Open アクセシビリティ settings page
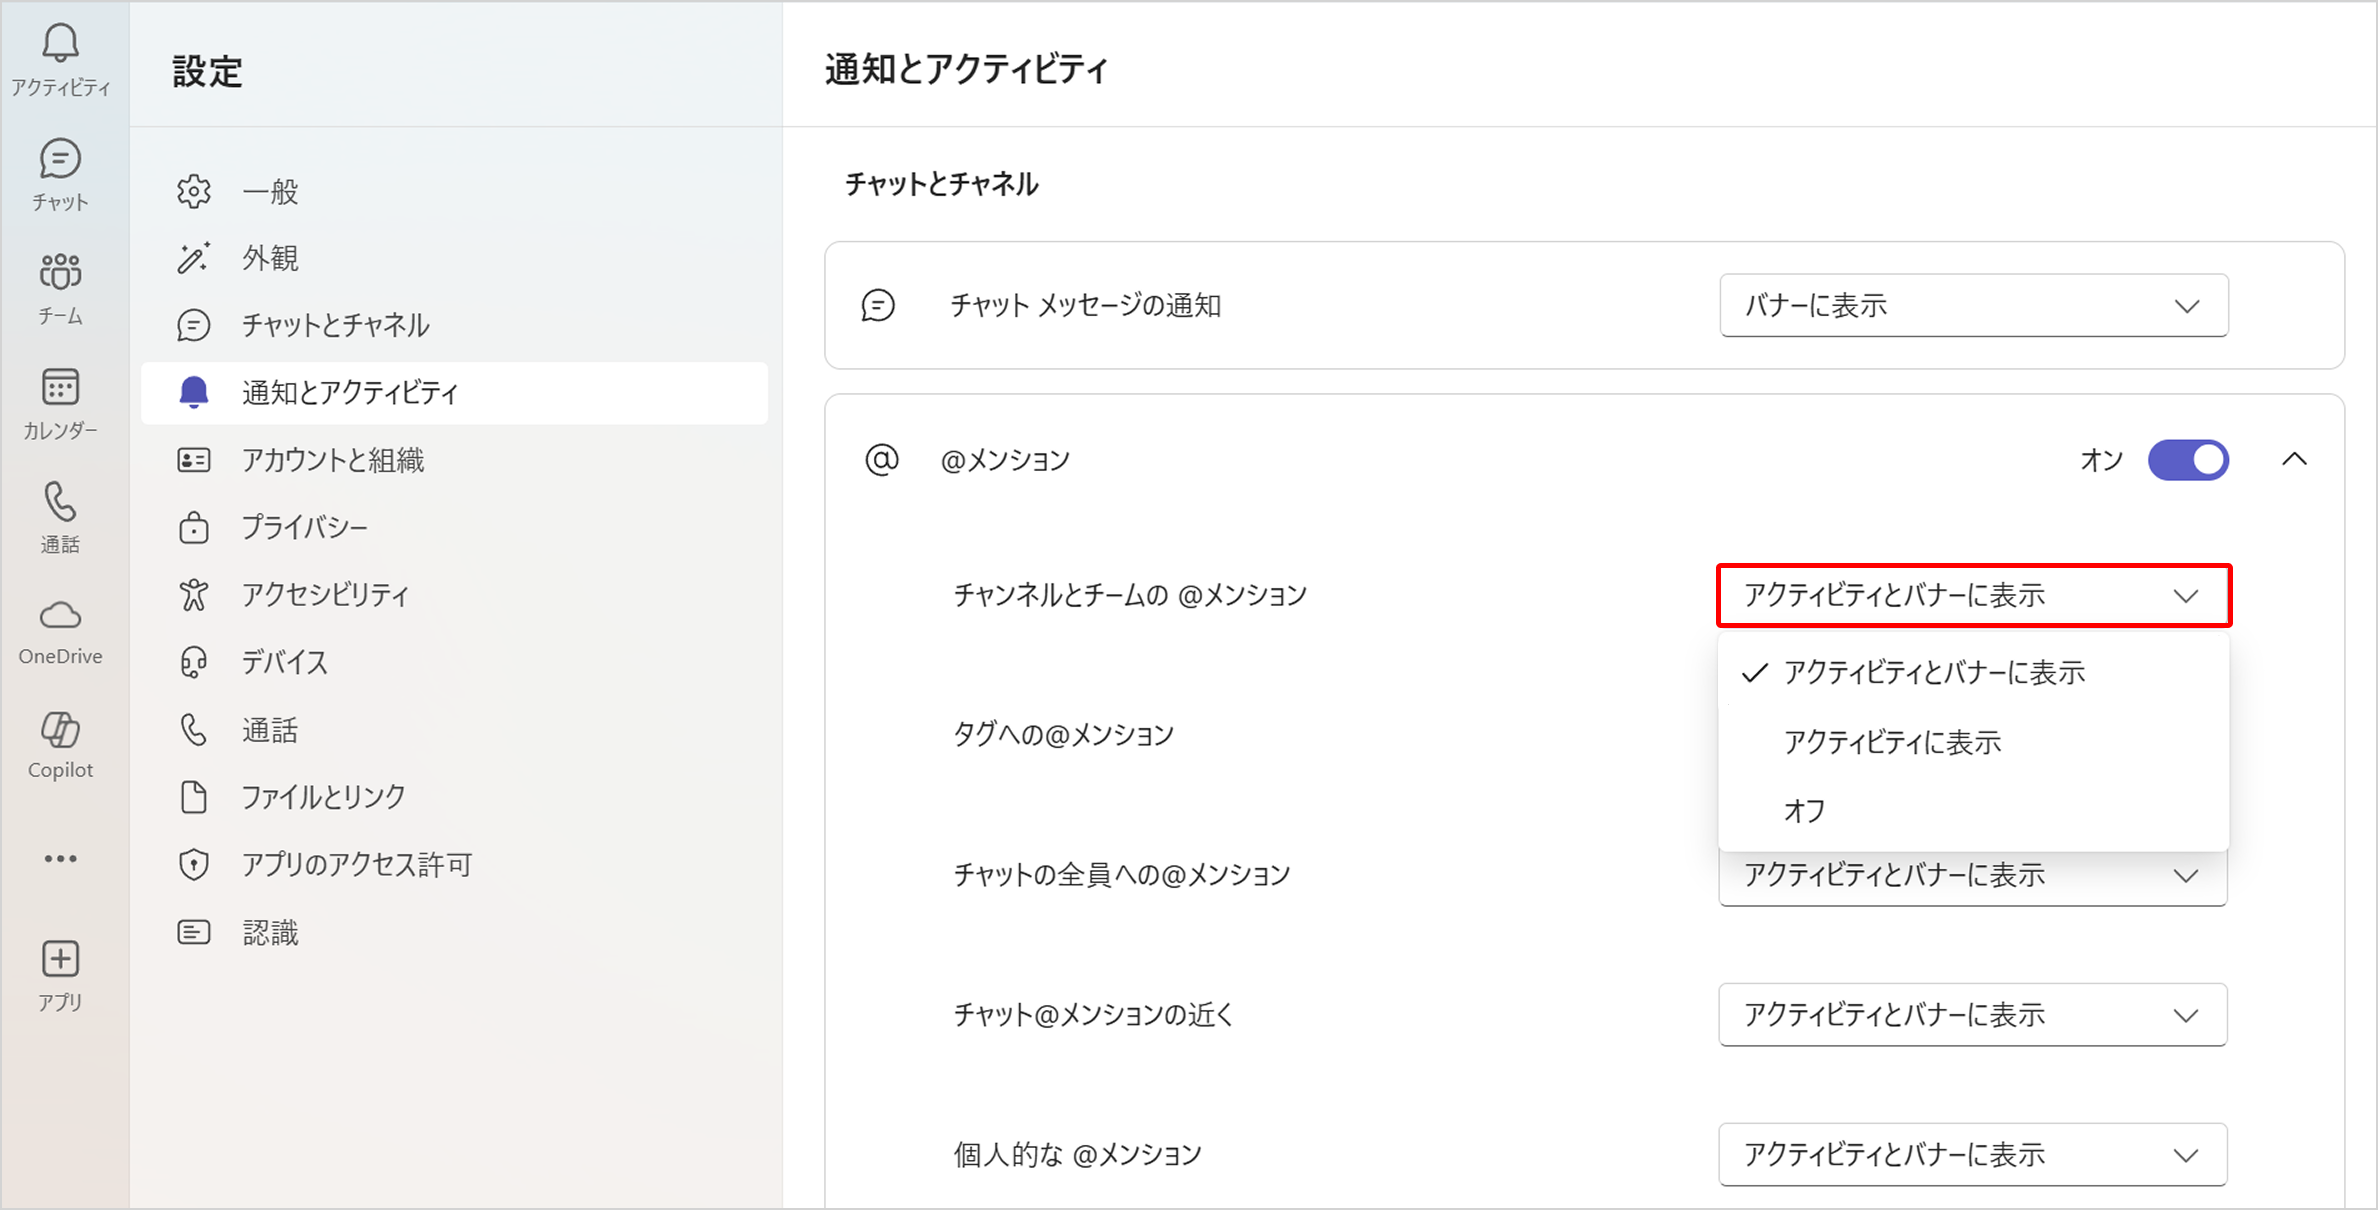Screen dimensions: 2378x1210 click(325, 594)
